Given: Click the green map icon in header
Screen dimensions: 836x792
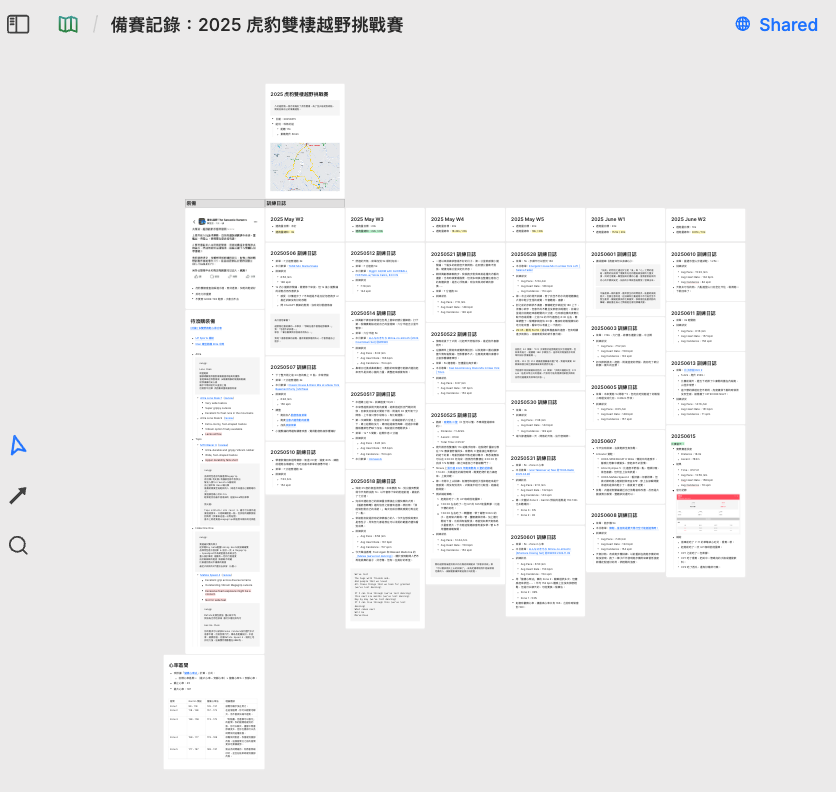Looking at the screenshot, I should point(68,24).
